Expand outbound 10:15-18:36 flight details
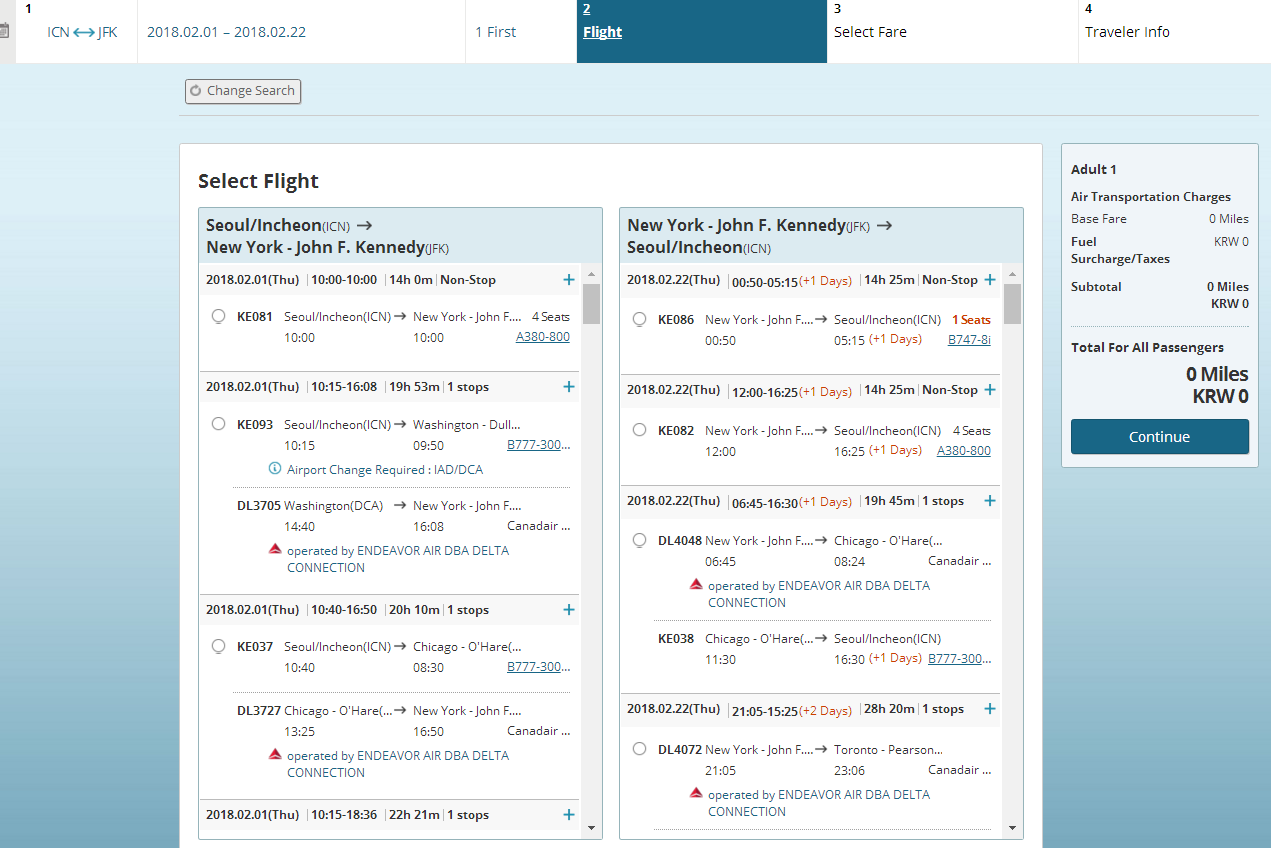 tap(569, 815)
